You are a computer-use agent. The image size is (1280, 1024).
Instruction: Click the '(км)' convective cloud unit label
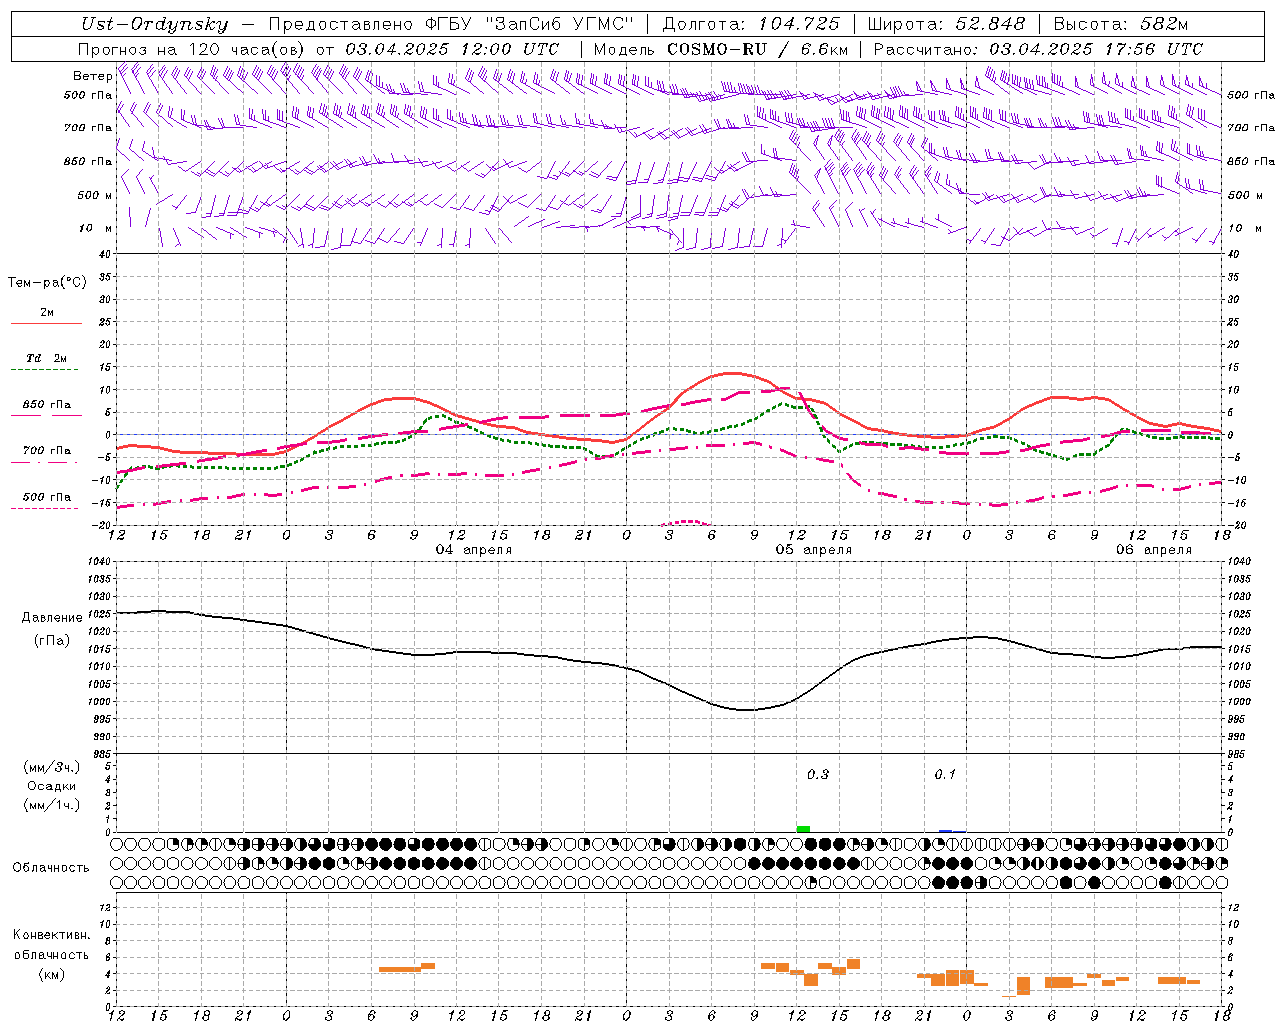[51, 974]
